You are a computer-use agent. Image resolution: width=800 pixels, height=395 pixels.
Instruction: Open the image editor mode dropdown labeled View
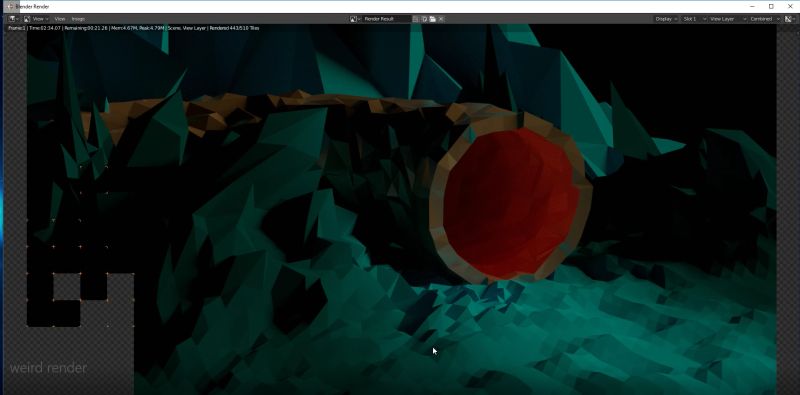[36, 19]
